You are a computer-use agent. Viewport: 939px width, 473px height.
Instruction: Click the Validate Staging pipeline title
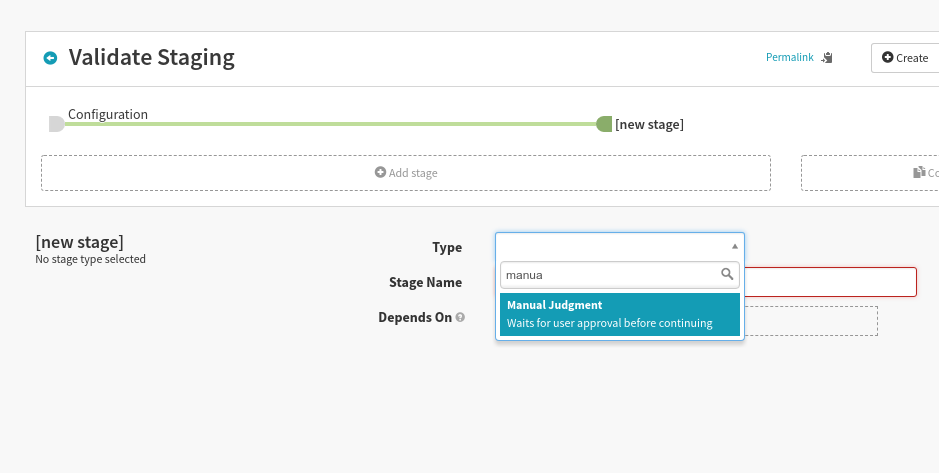pyautogui.click(x=151, y=57)
